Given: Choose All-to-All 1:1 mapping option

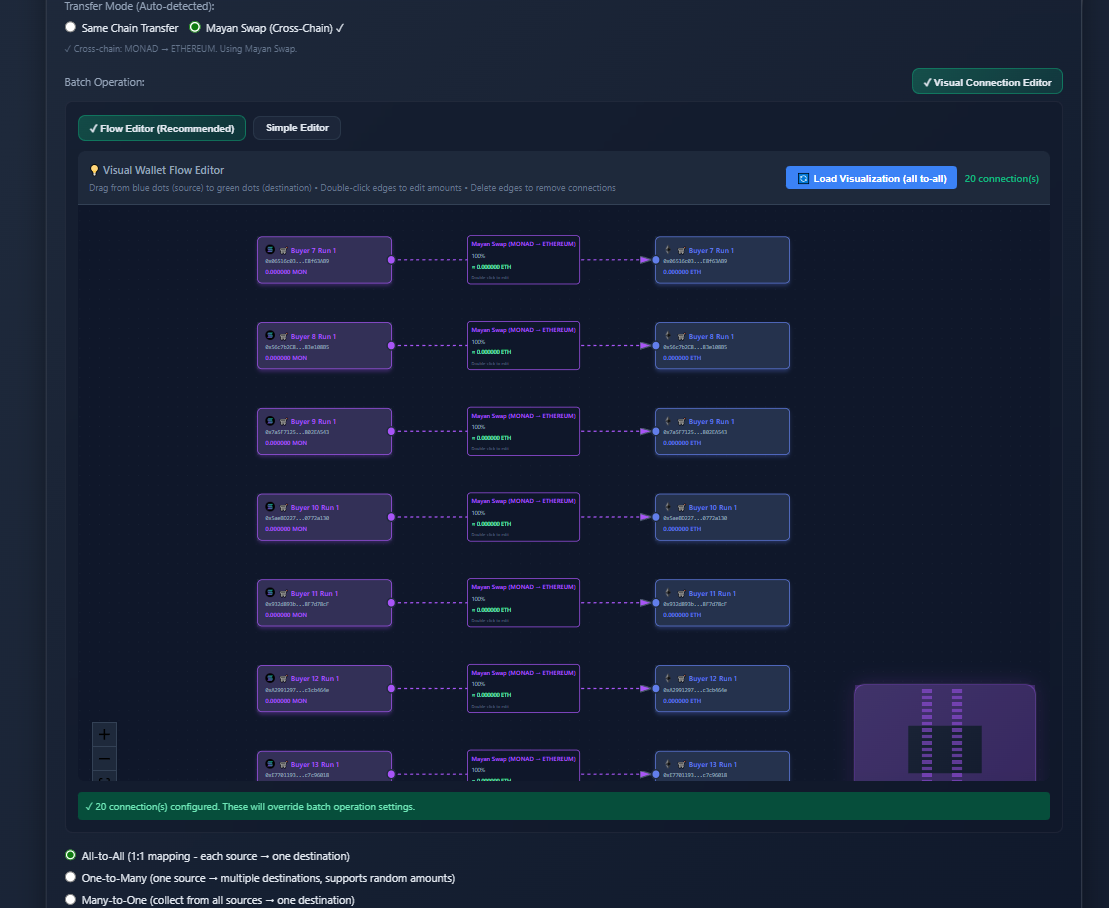Looking at the screenshot, I should point(70,856).
